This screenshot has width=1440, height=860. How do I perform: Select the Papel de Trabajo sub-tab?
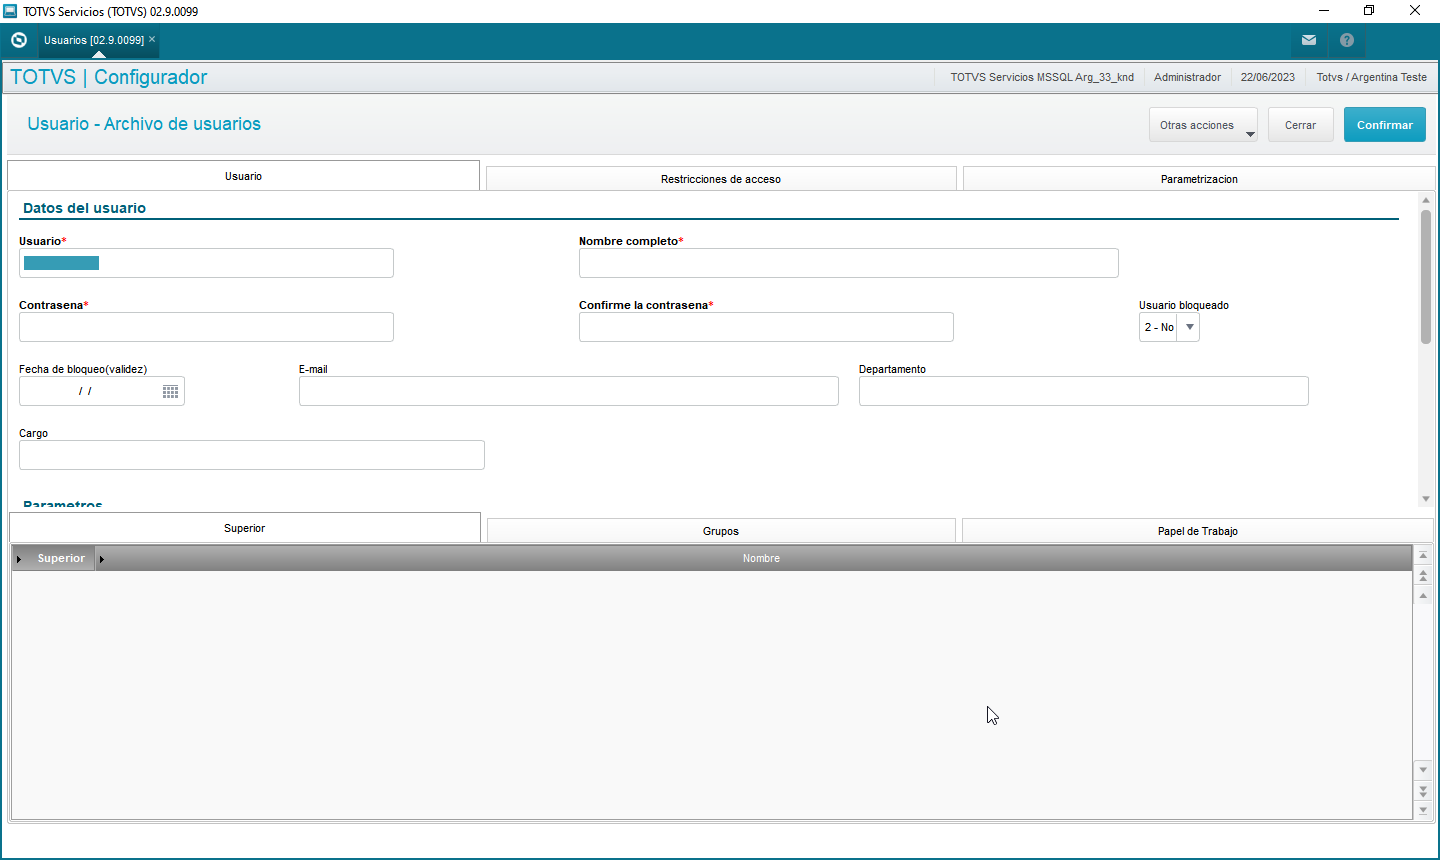(1198, 531)
